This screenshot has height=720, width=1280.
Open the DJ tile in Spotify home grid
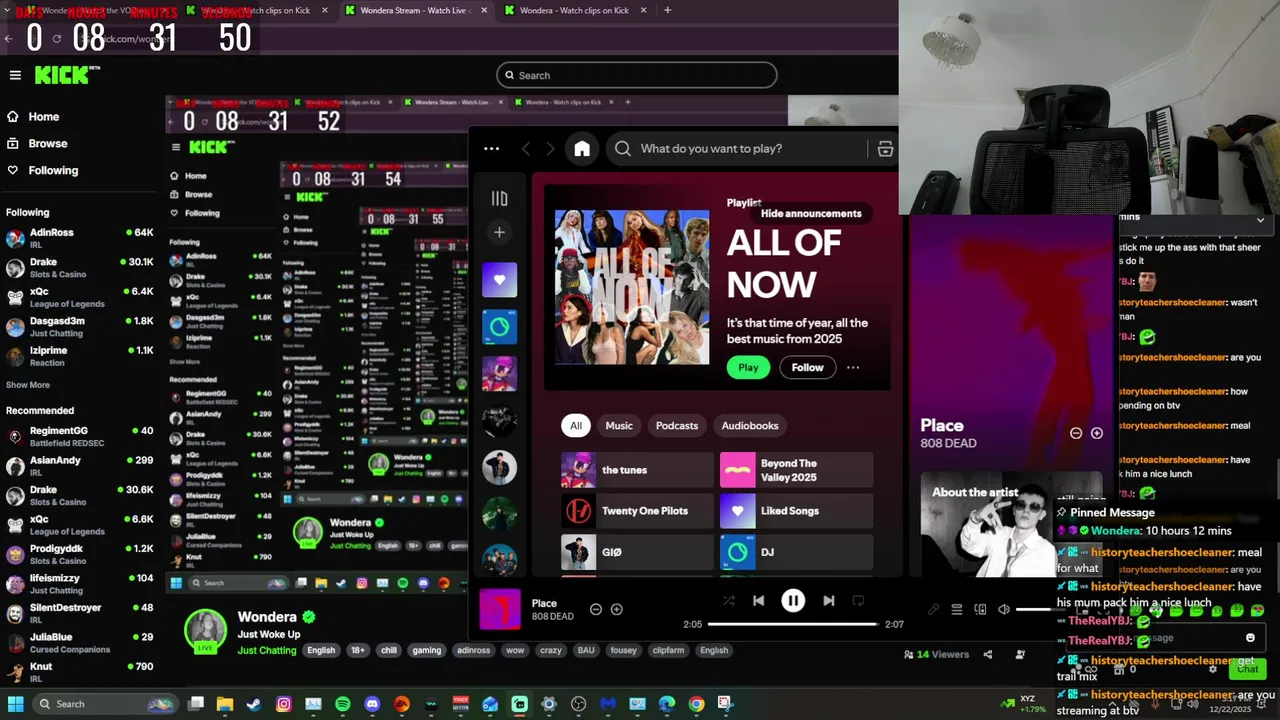point(796,552)
